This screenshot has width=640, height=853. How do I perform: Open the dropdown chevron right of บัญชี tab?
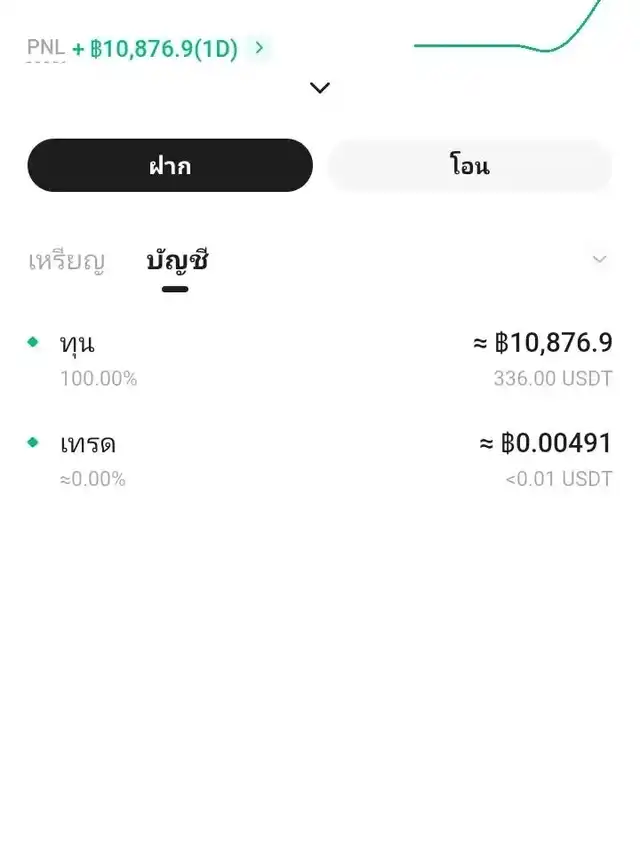pos(599,260)
